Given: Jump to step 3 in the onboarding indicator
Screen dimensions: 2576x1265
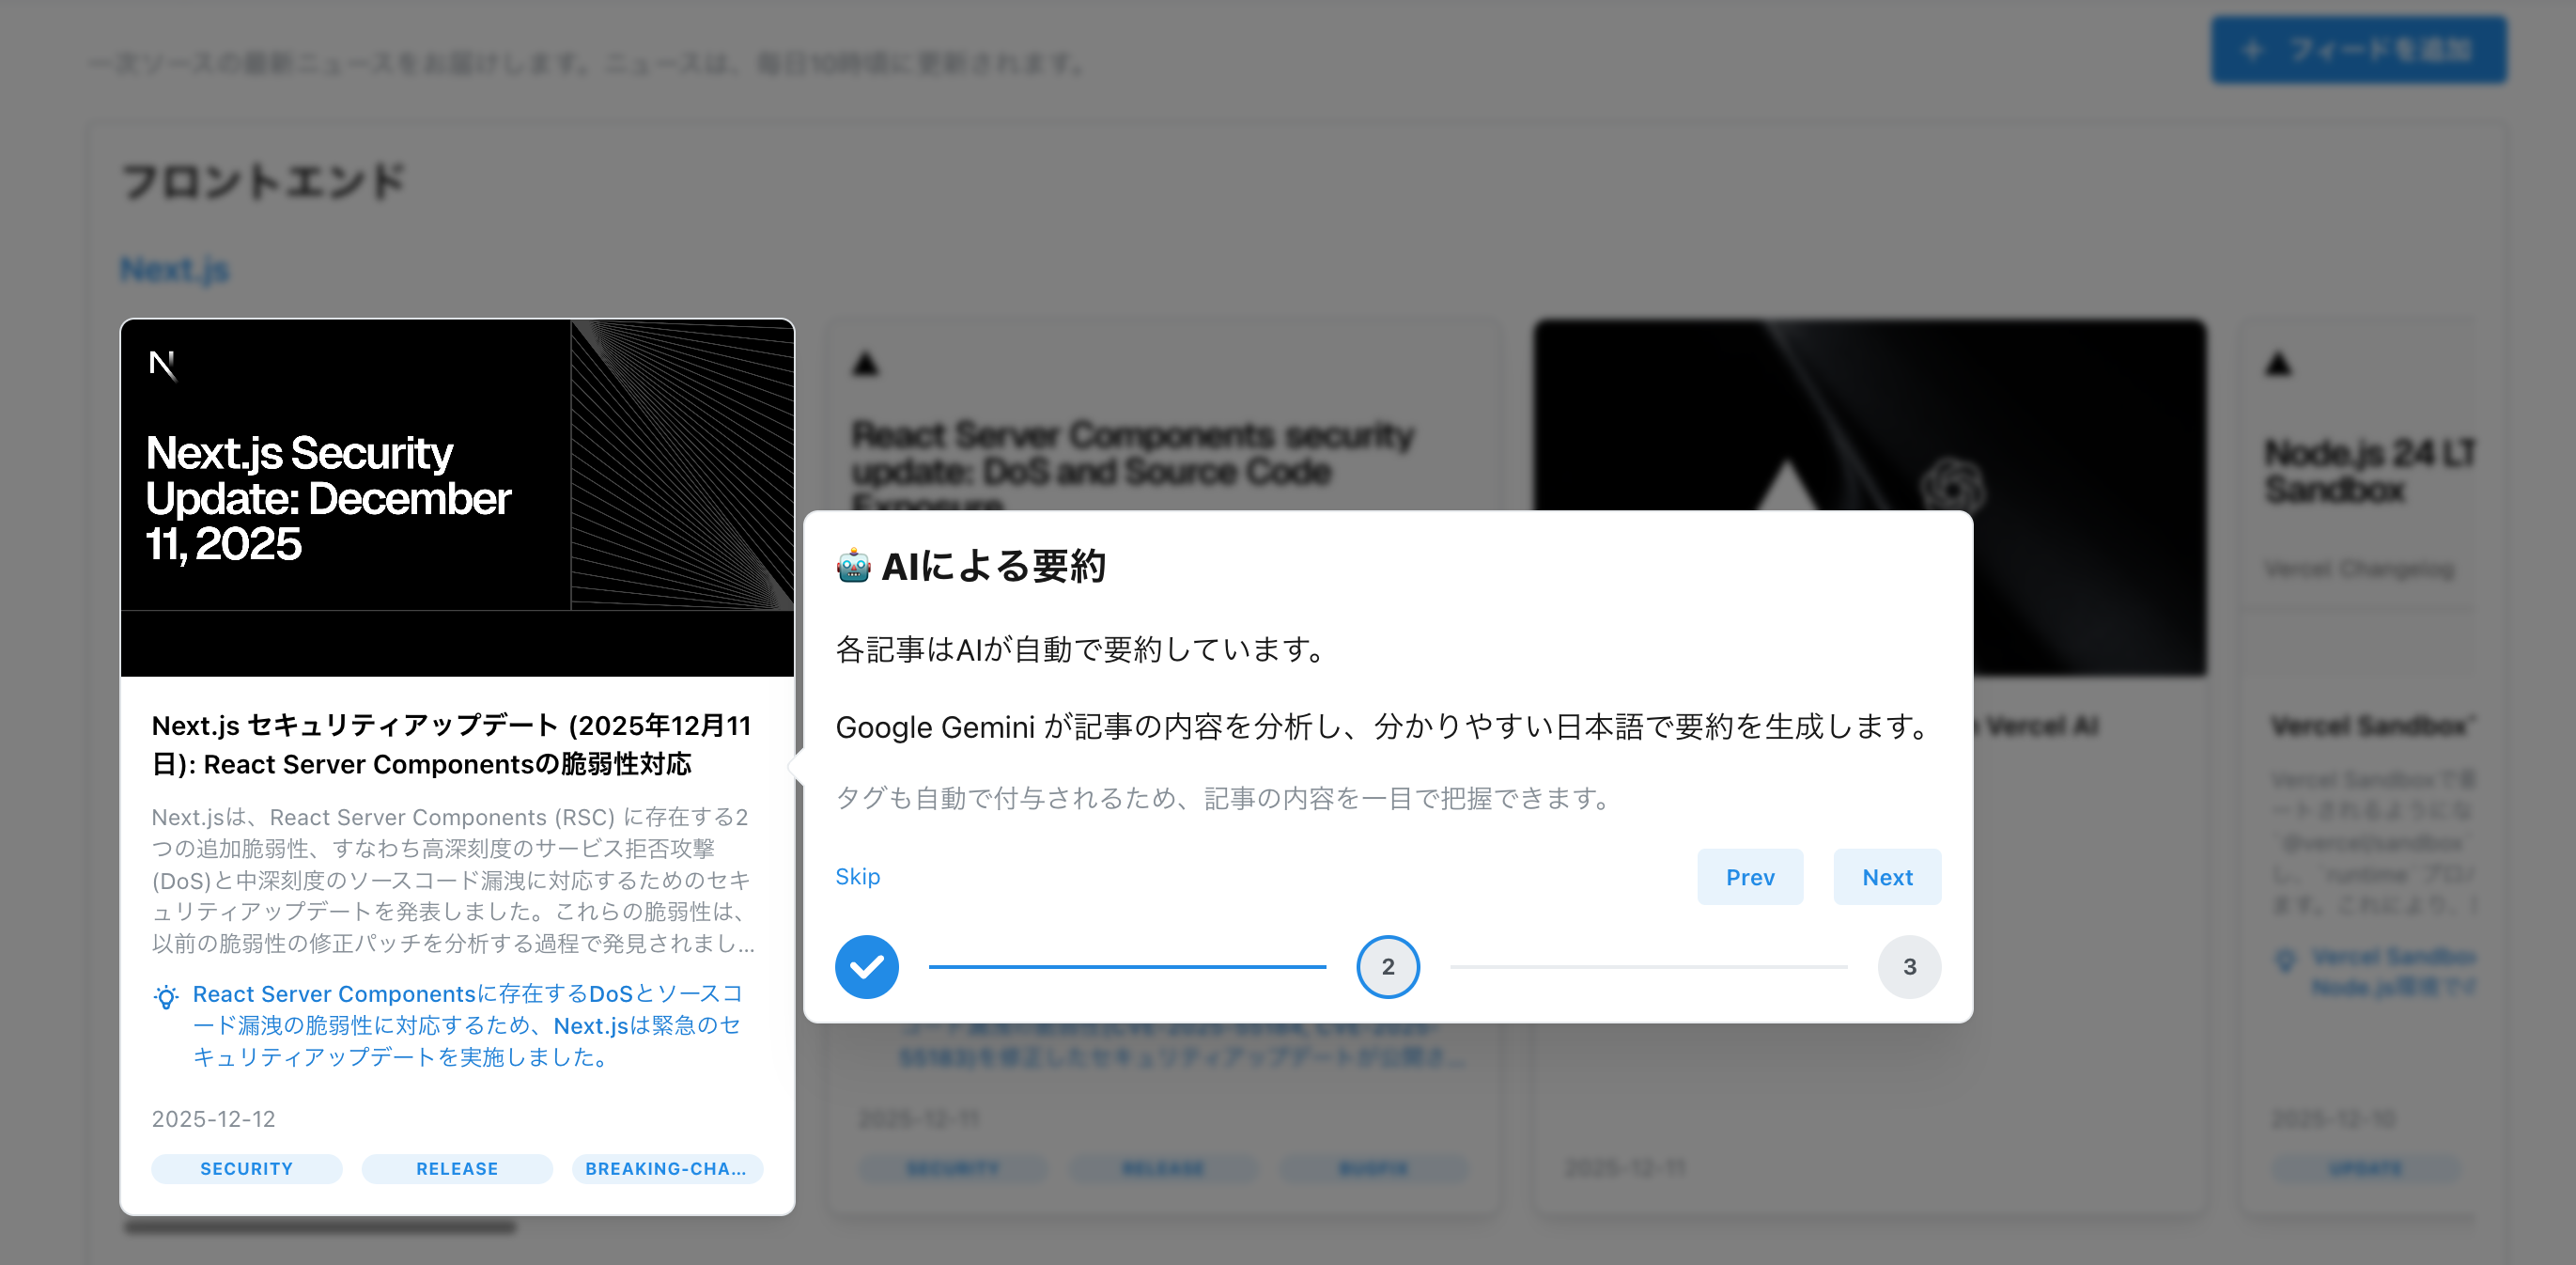Looking at the screenshot, I should point(1909,966).
